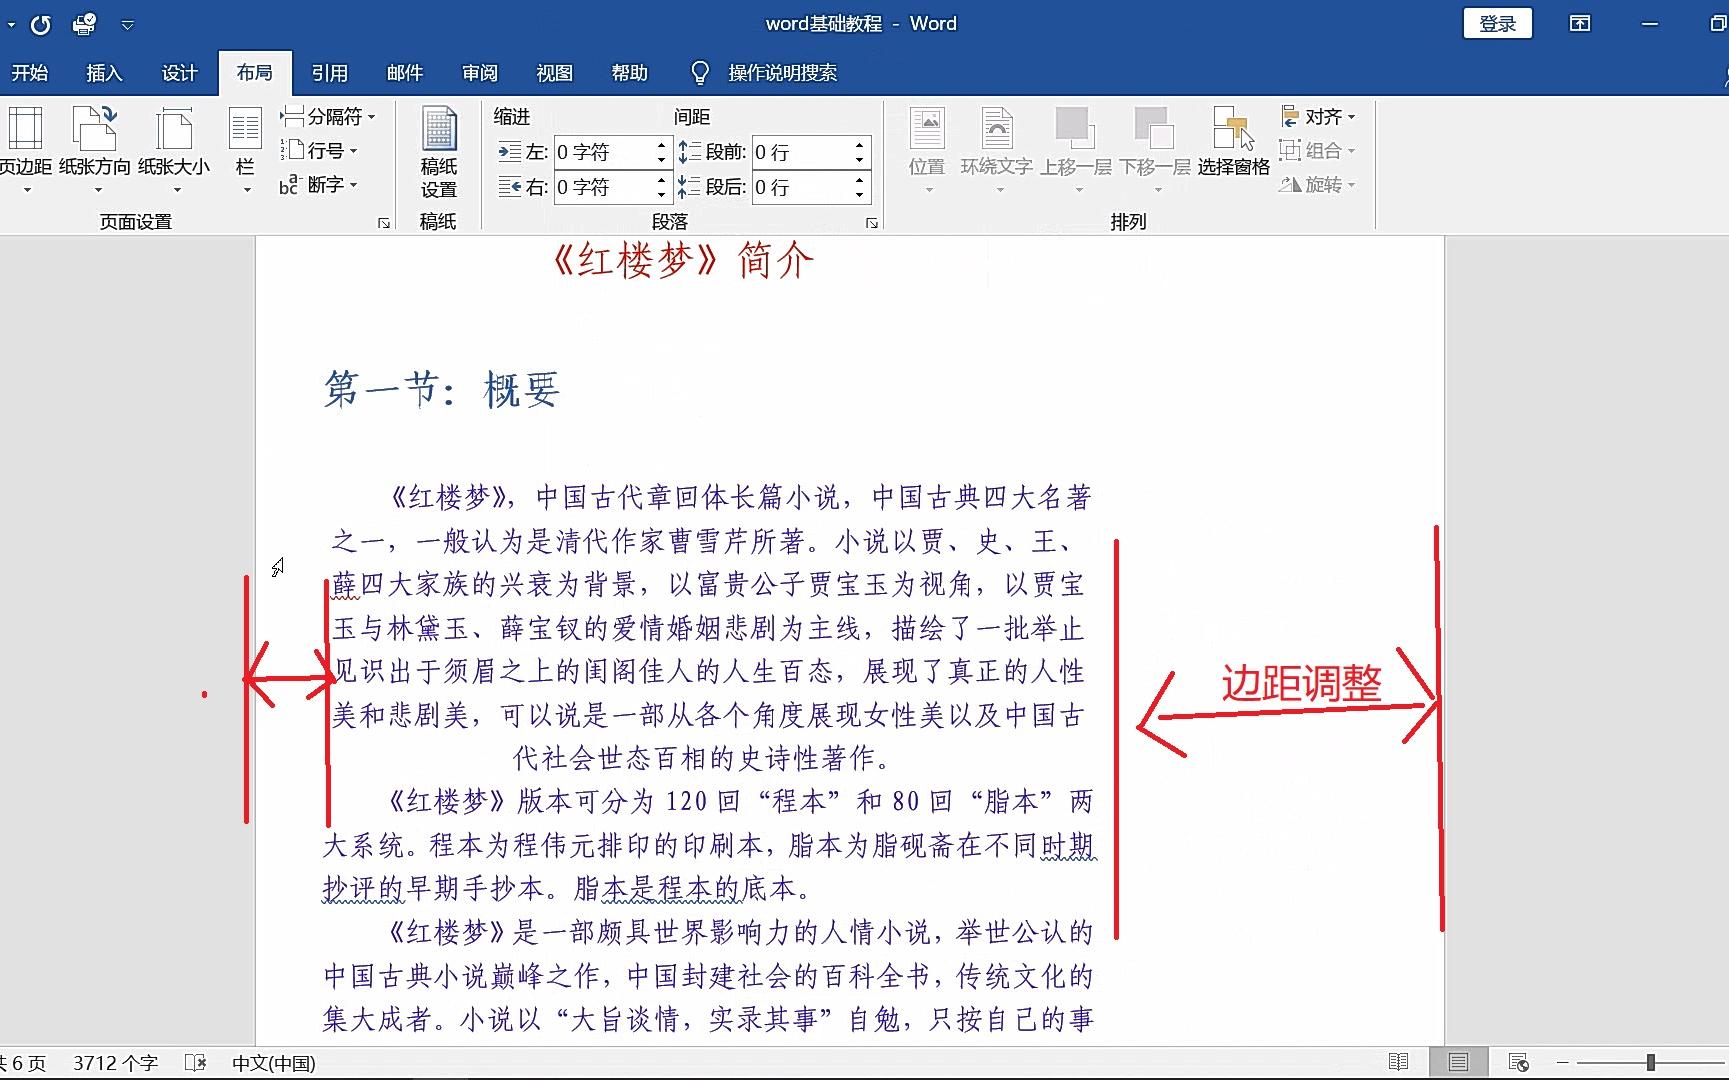
Task: Click the ribbon display options icon
Action: [1580, 24]
